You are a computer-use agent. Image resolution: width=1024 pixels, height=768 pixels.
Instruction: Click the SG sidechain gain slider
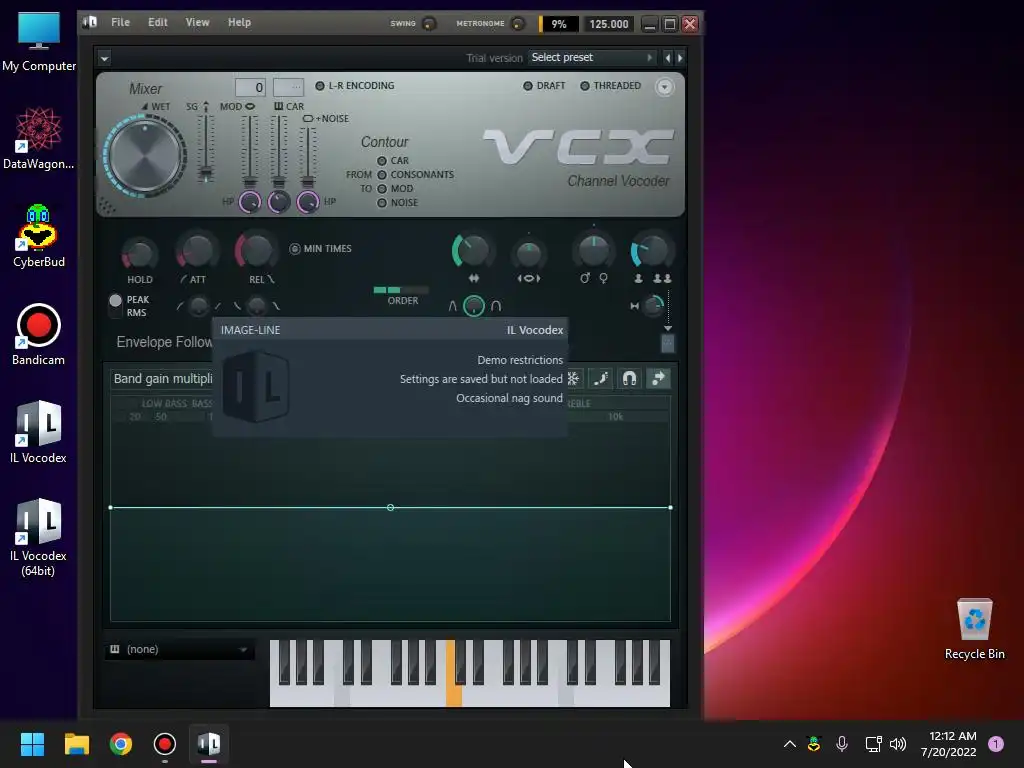pyautogui.click(x=206, y=148)
